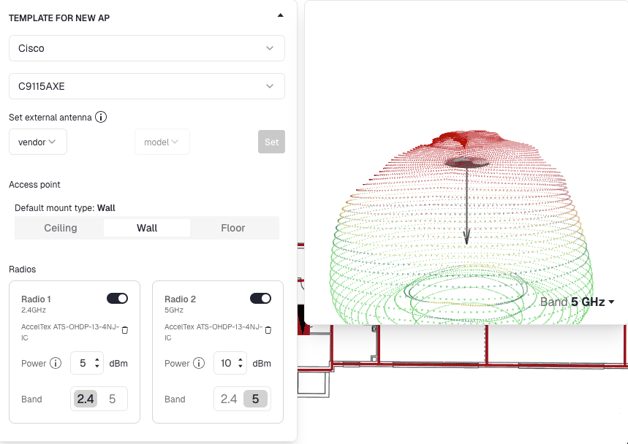Collapse the Template for New AP panel
The width and height of the screenshot is (628, 444).
[280, 16]
